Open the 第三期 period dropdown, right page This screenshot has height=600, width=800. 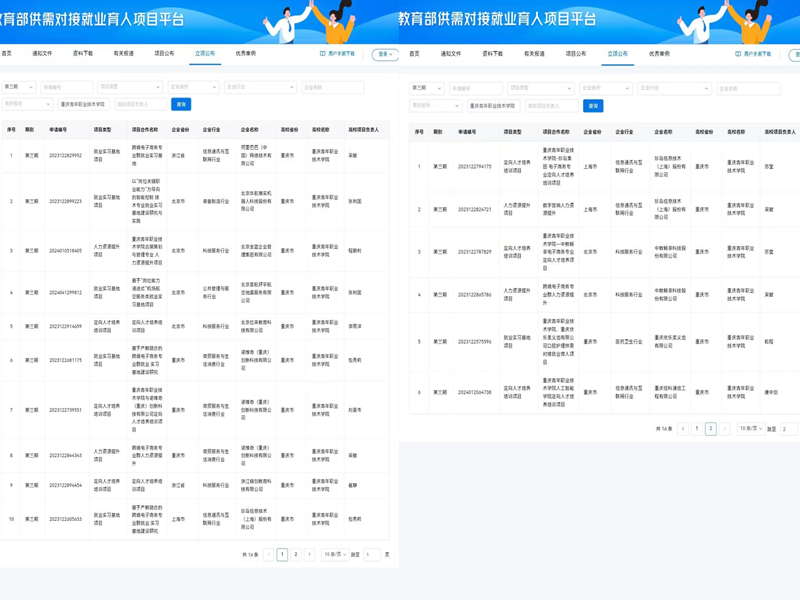pos(427,88)
